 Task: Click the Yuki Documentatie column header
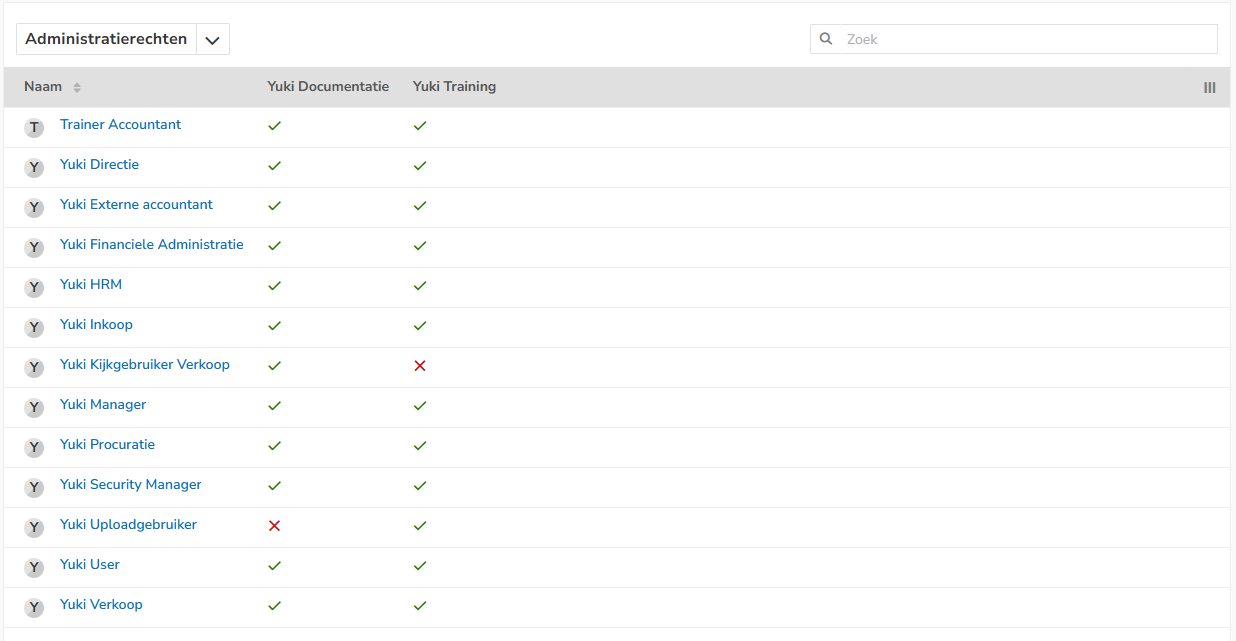click(x=328, y=87)
